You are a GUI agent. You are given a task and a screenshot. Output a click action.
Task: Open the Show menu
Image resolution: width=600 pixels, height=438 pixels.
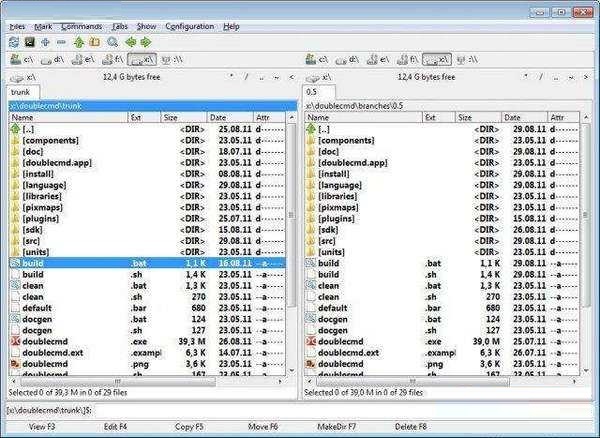click(147, 26)
